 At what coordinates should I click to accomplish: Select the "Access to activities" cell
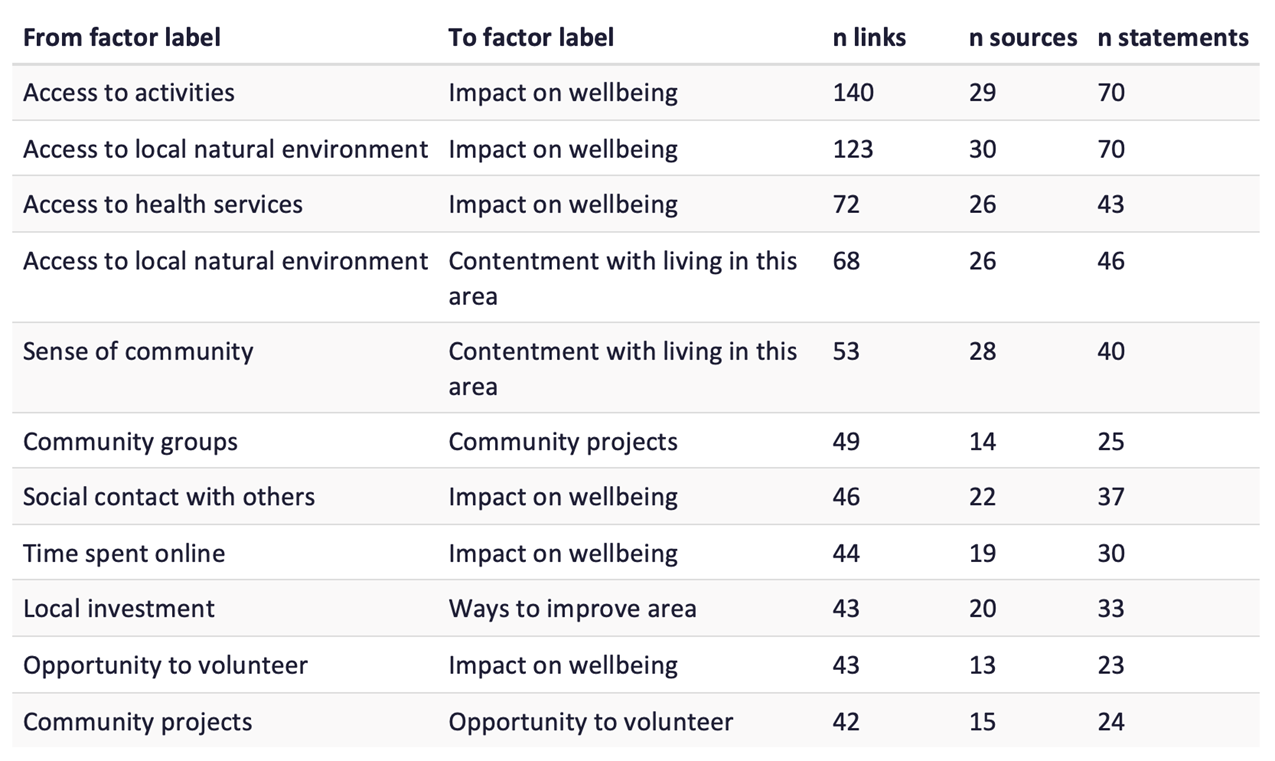click(x=129, y=93)
